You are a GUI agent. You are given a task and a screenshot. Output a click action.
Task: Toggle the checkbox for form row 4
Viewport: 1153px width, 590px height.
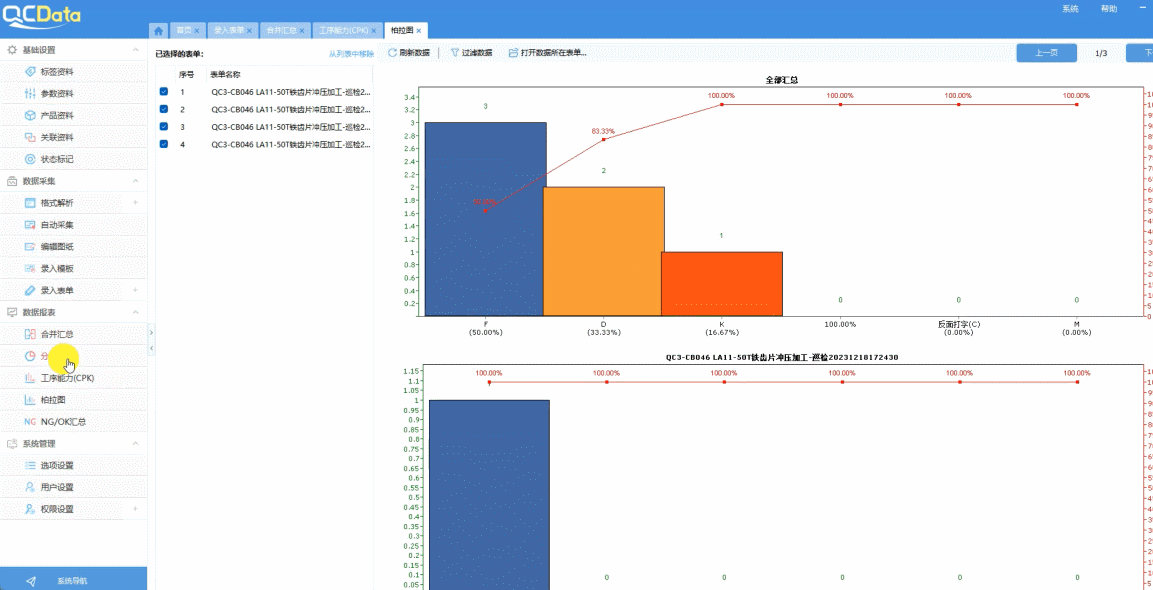pos(164,145)
